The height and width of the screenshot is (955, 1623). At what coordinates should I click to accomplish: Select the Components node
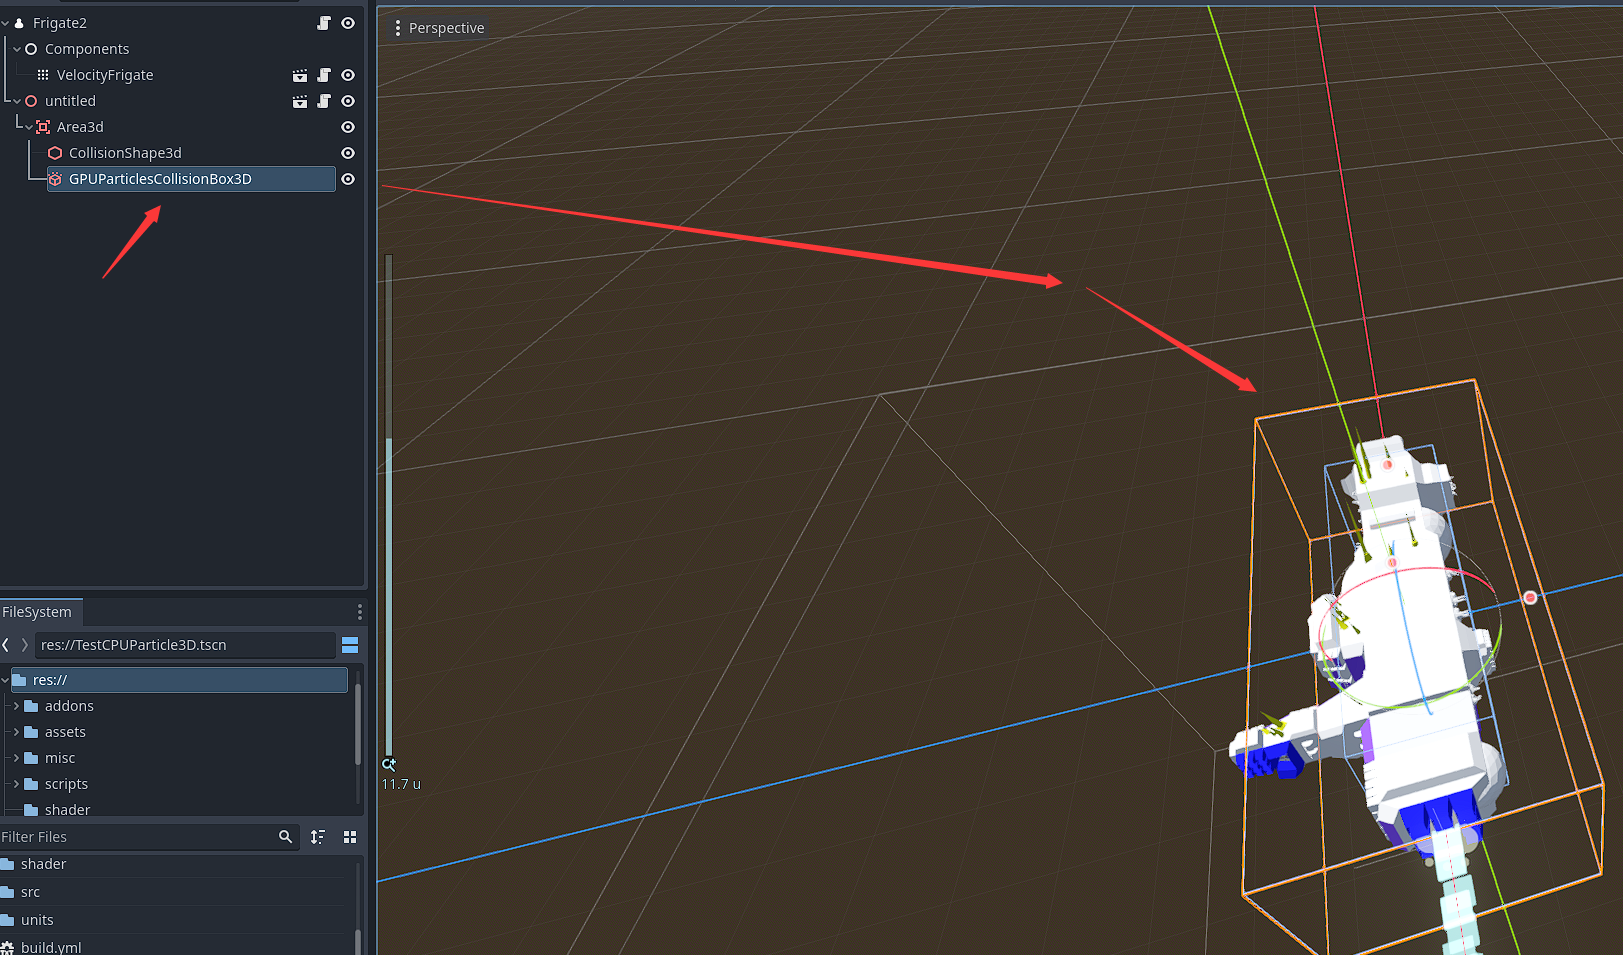click(87, 49)
